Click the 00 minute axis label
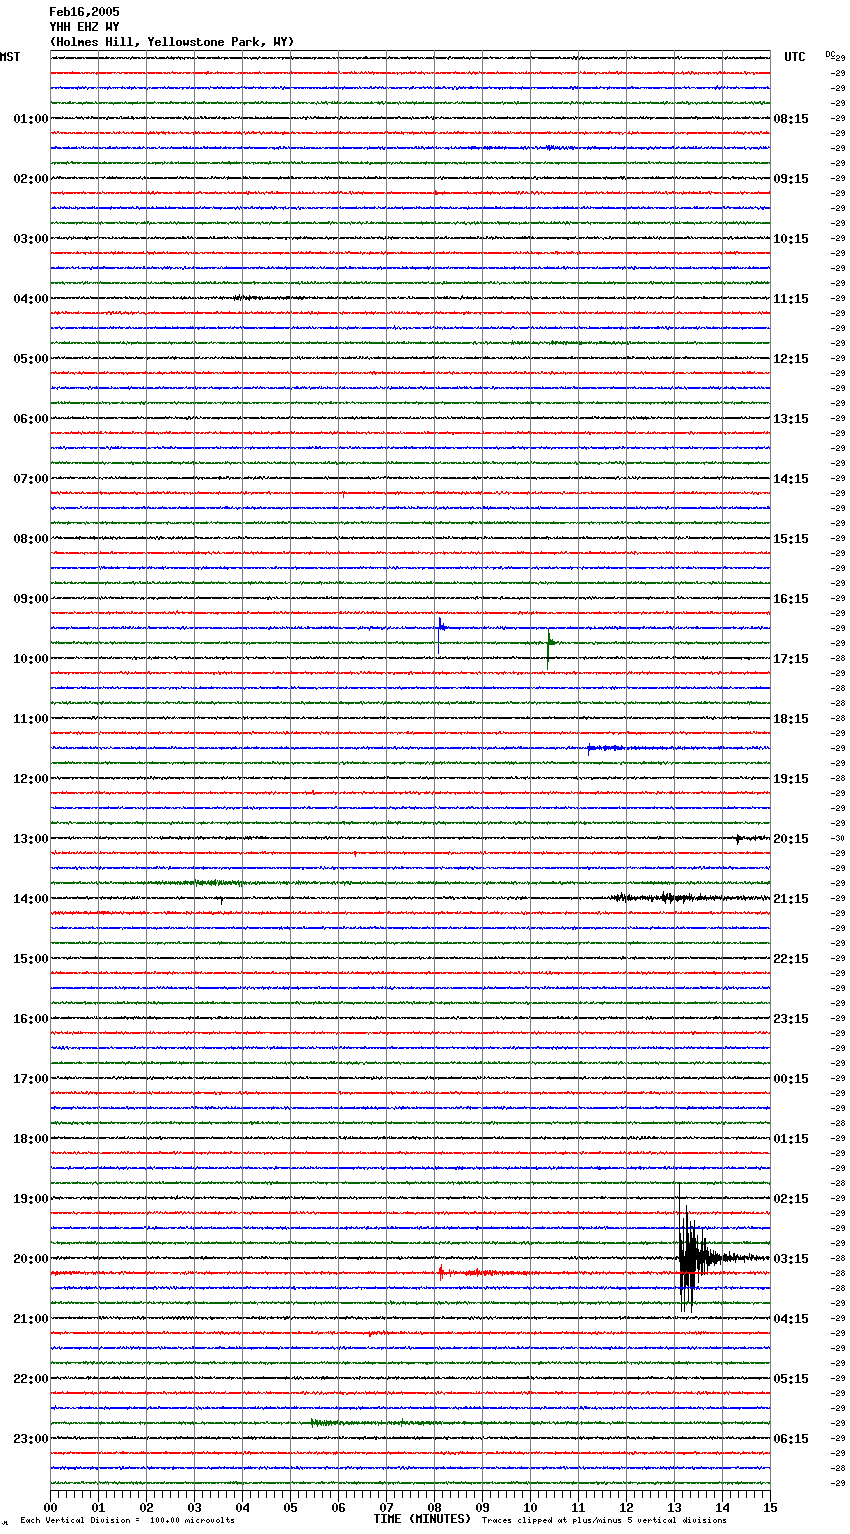The width and height of the screenshot is (850, 1534). [51, 1507]
